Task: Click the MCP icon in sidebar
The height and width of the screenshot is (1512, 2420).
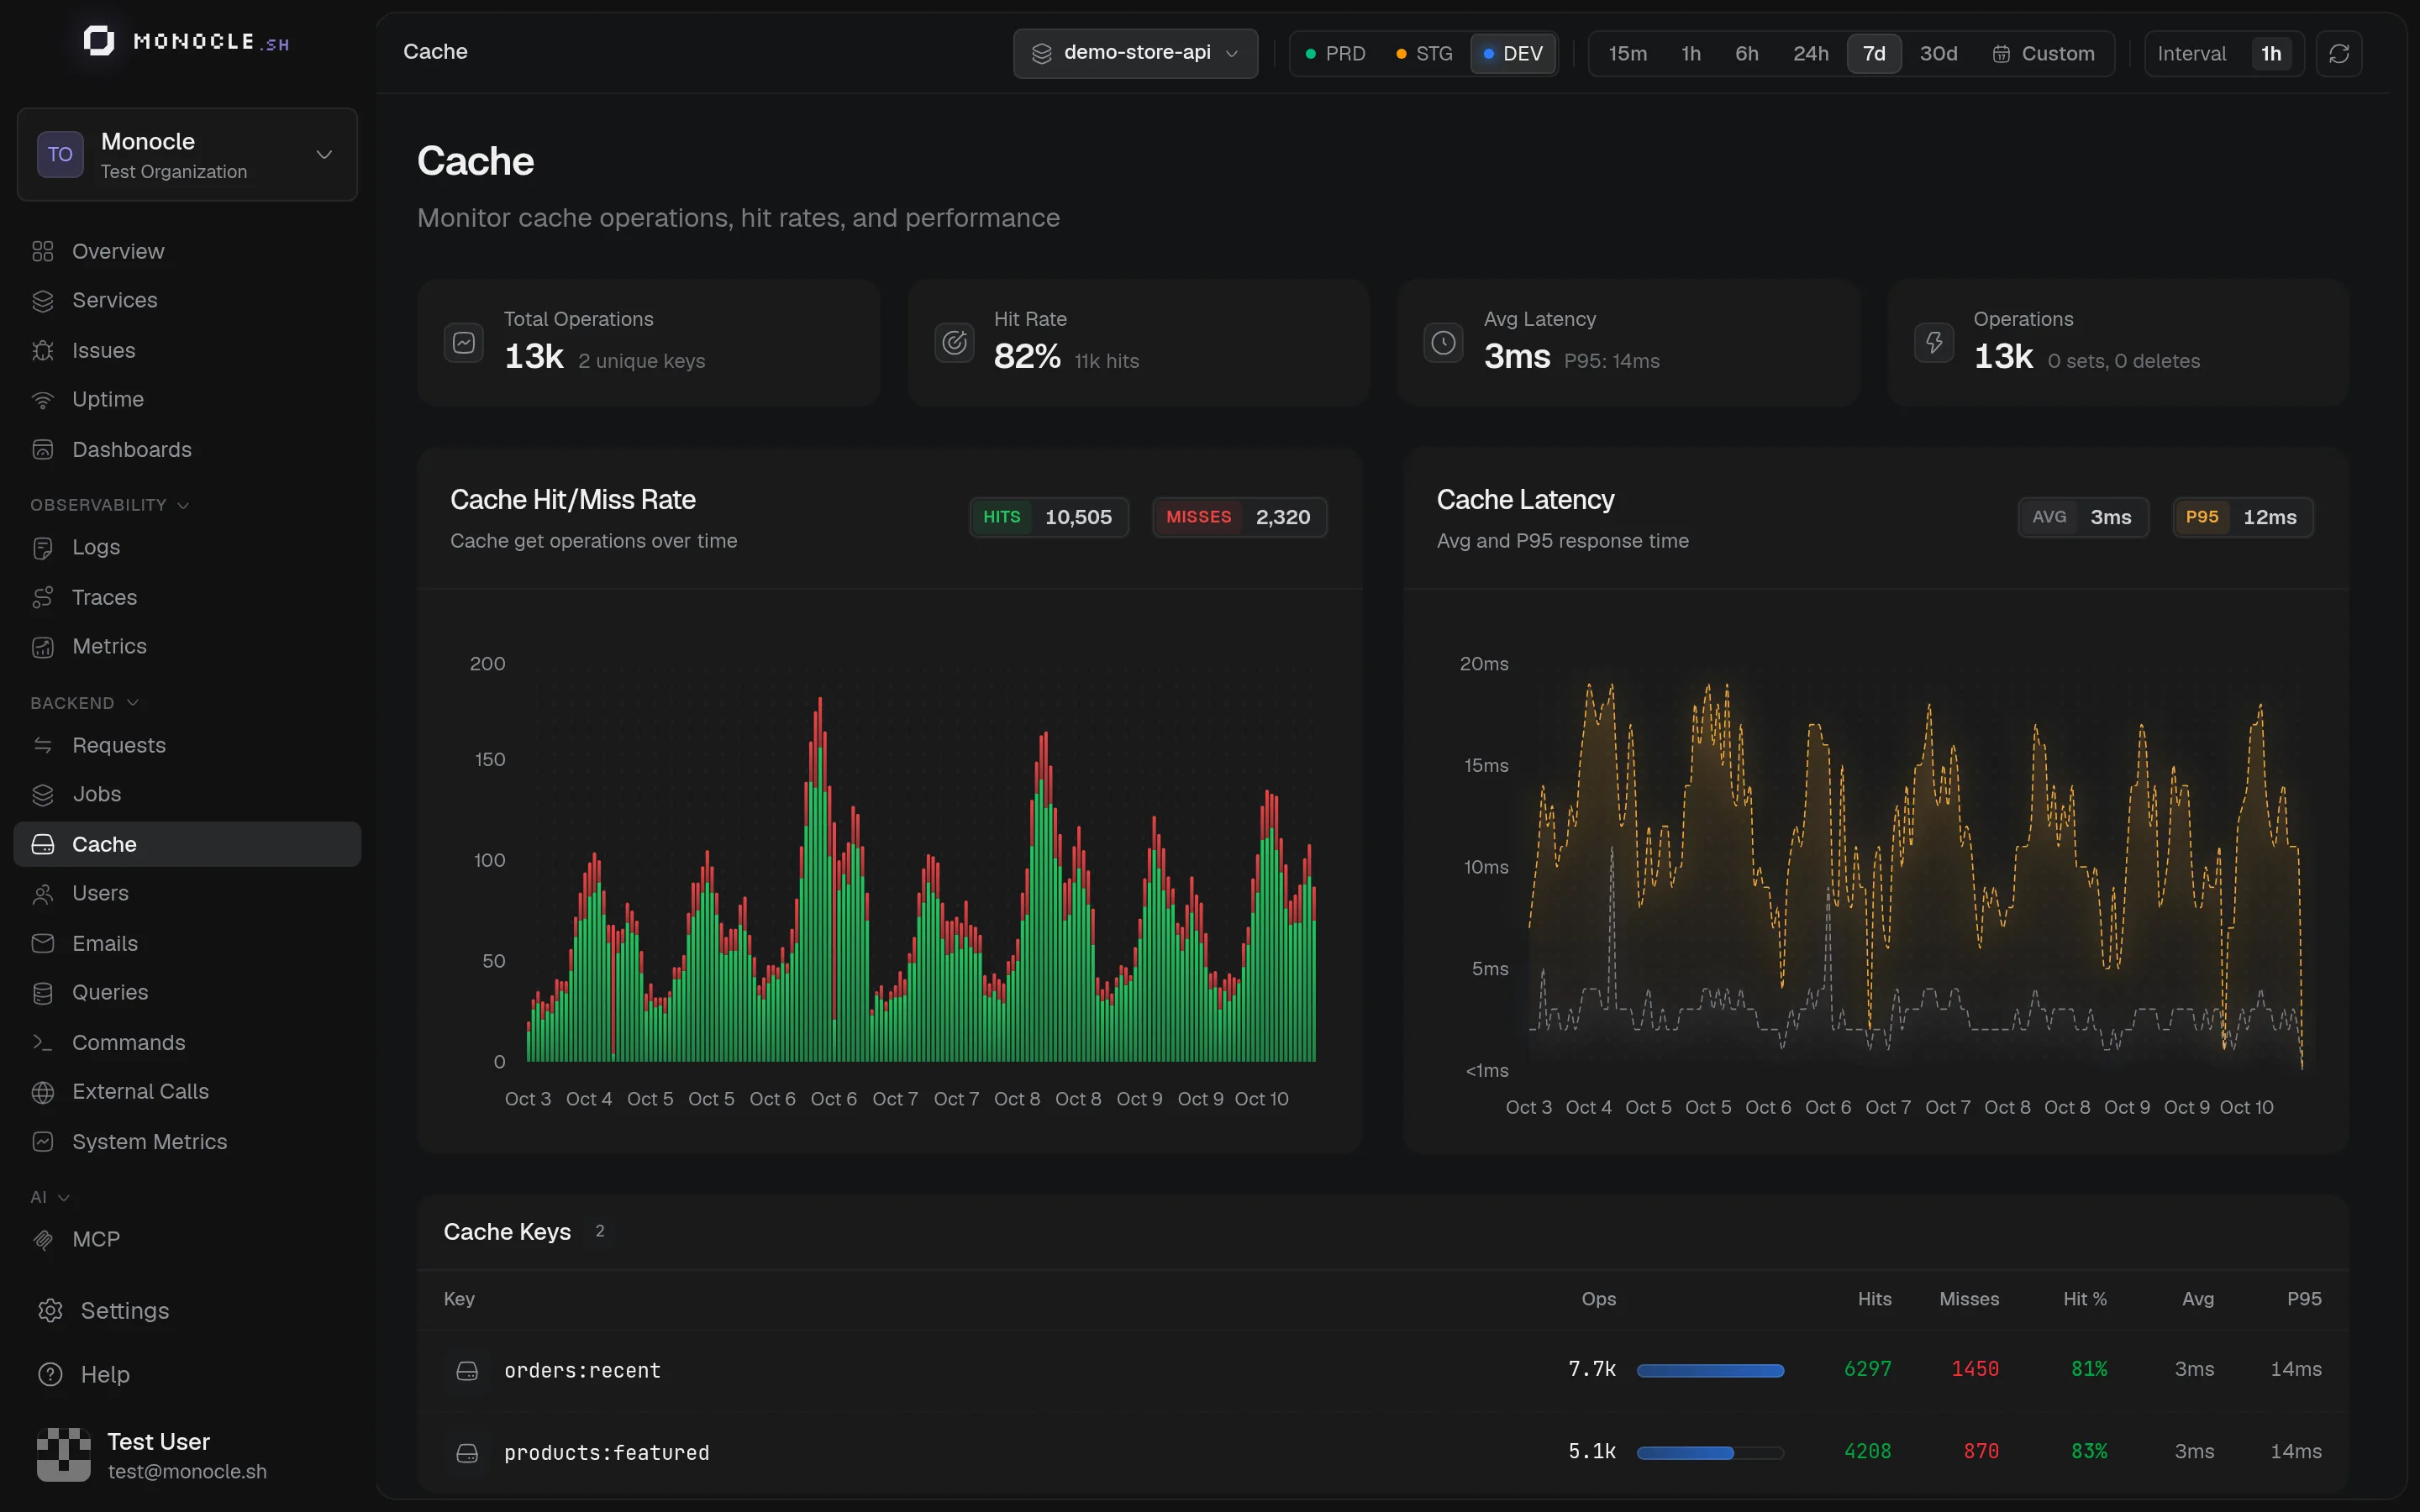Action: click(x=42, y=1240)
